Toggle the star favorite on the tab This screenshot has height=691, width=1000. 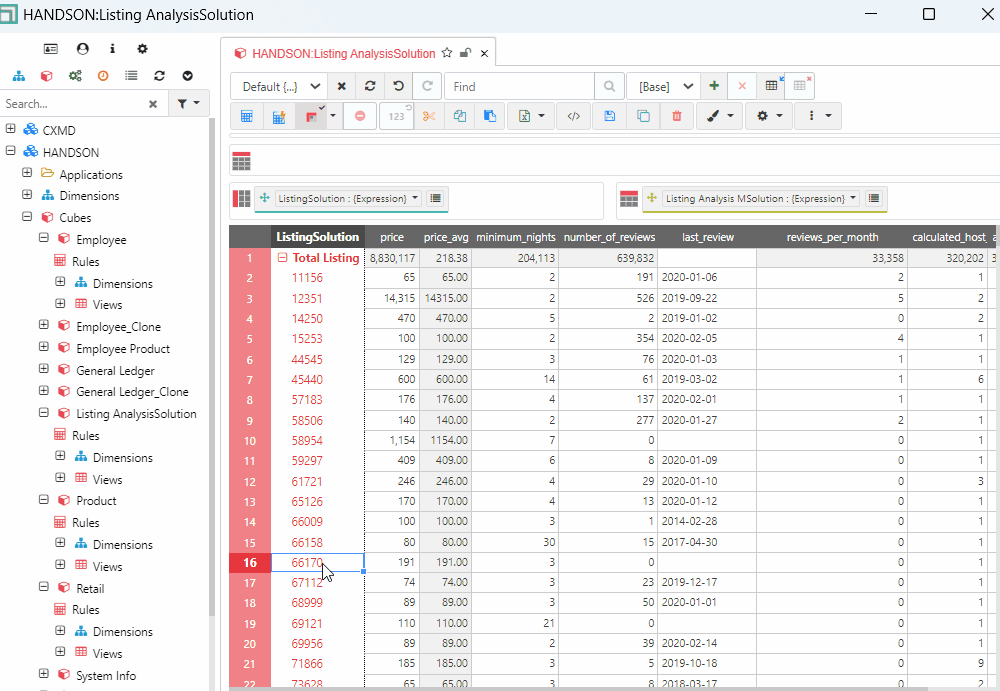[x=447, y=54]
